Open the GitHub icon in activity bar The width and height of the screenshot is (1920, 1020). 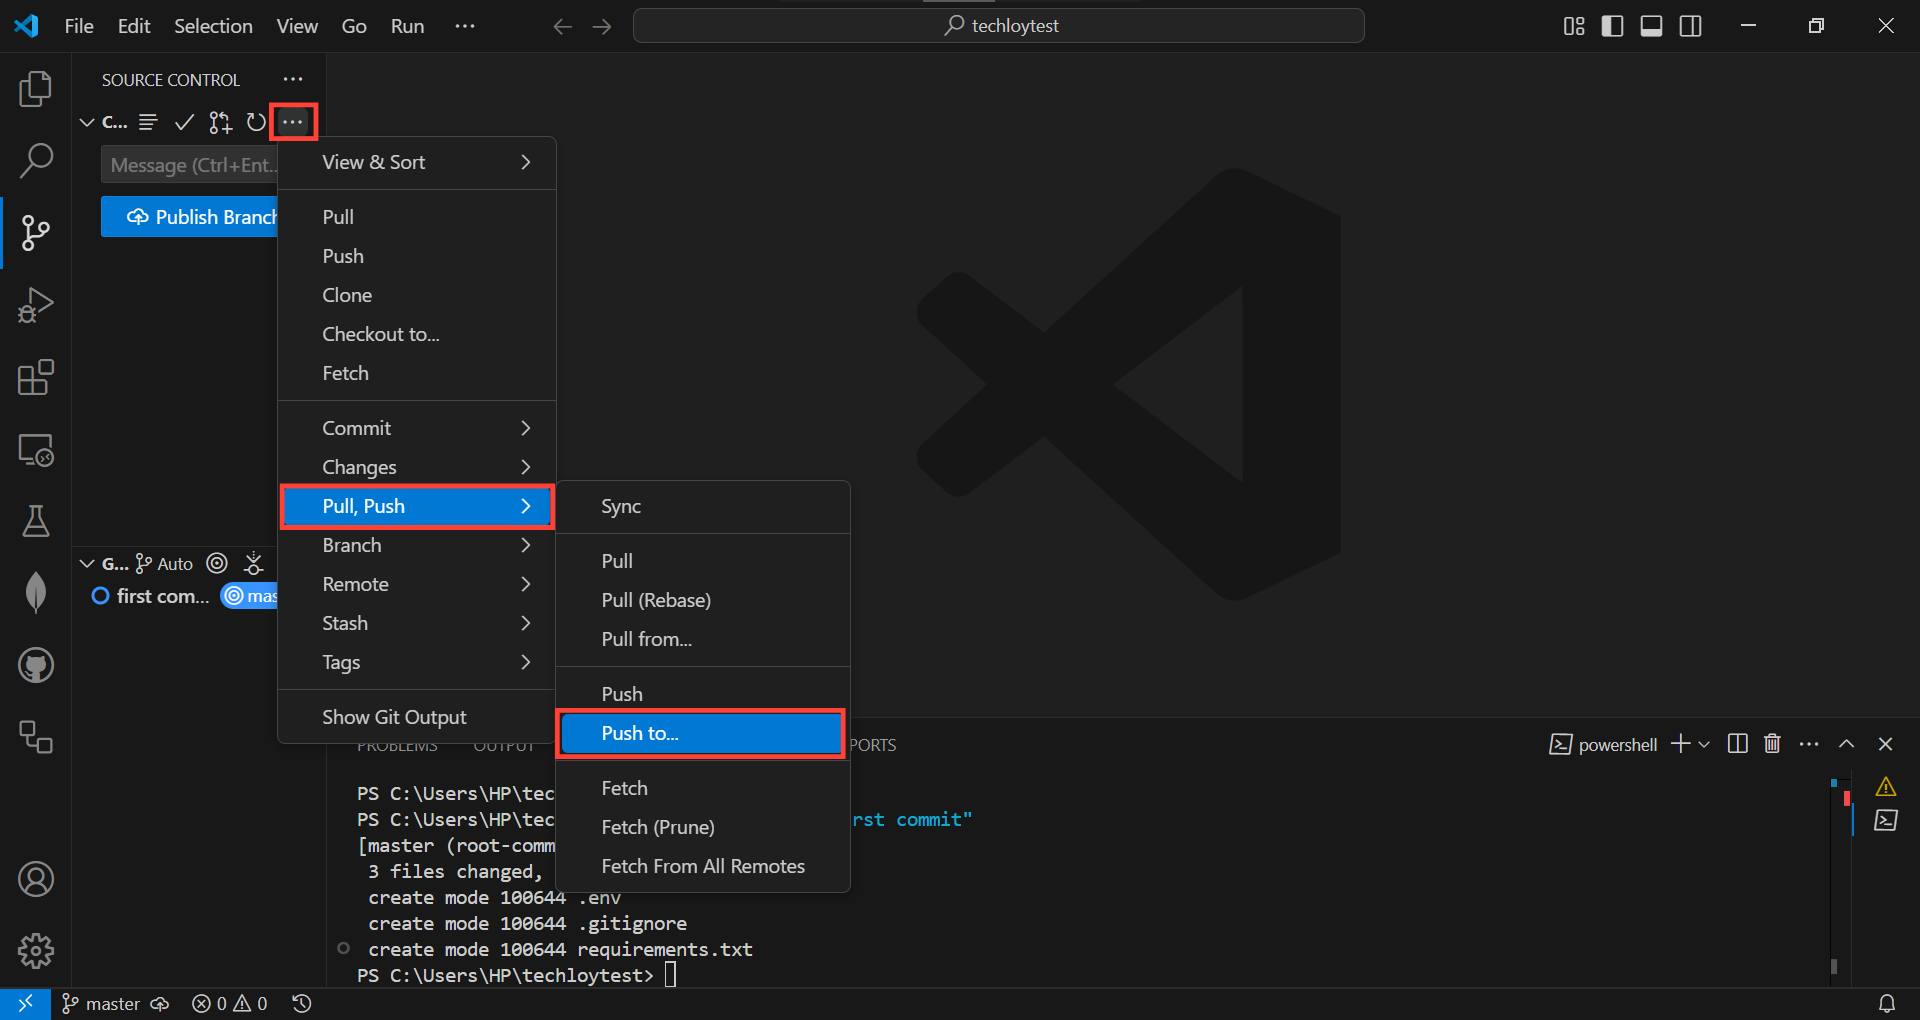point(36,665)
